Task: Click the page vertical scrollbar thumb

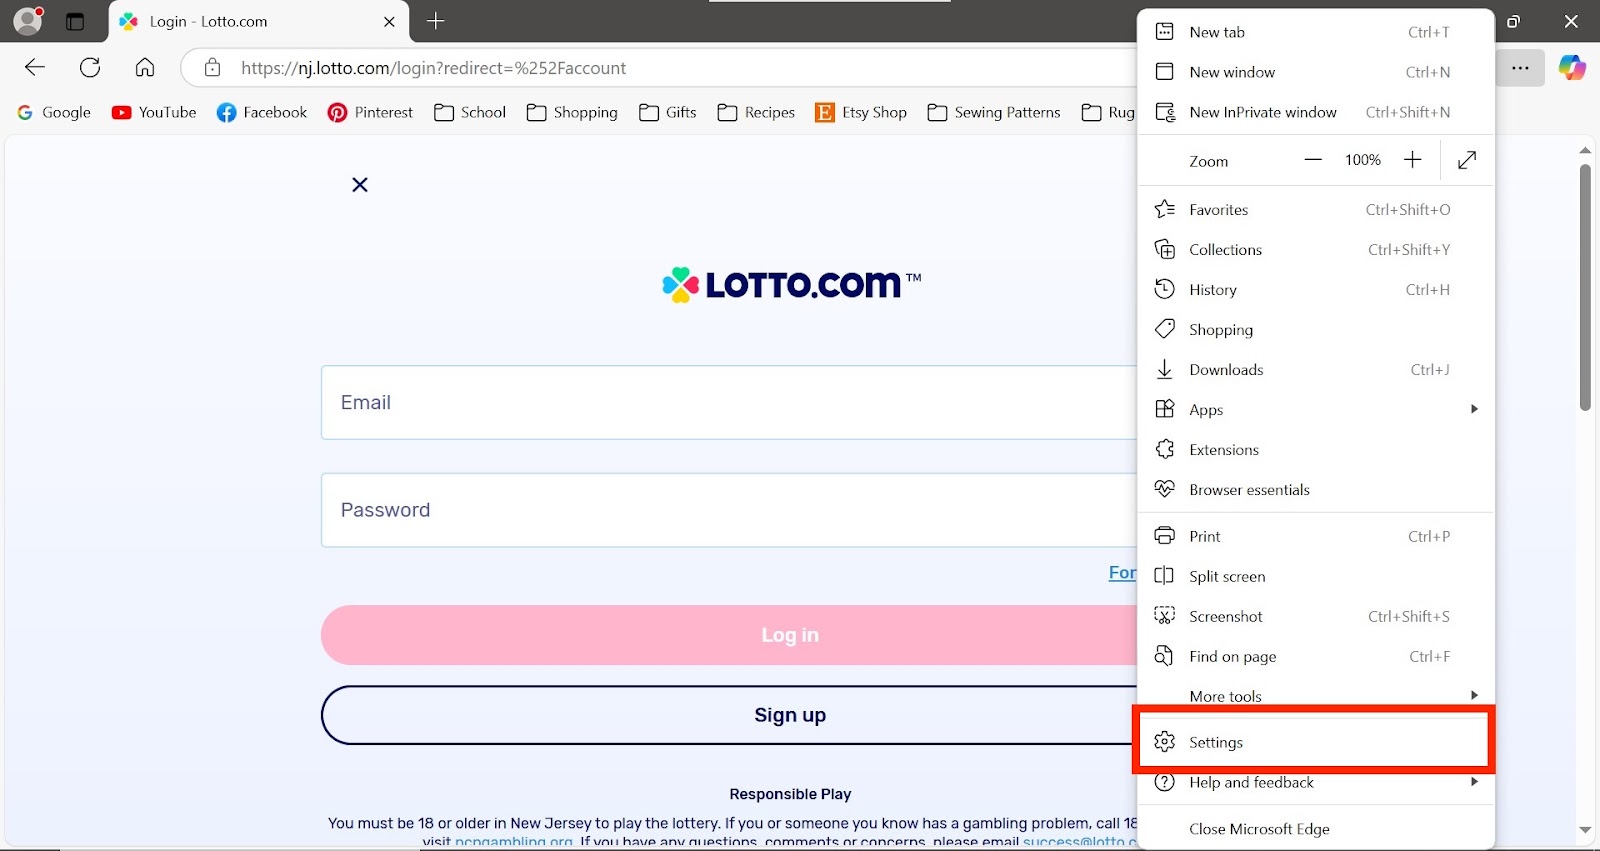Action: tap(1585, 288)
